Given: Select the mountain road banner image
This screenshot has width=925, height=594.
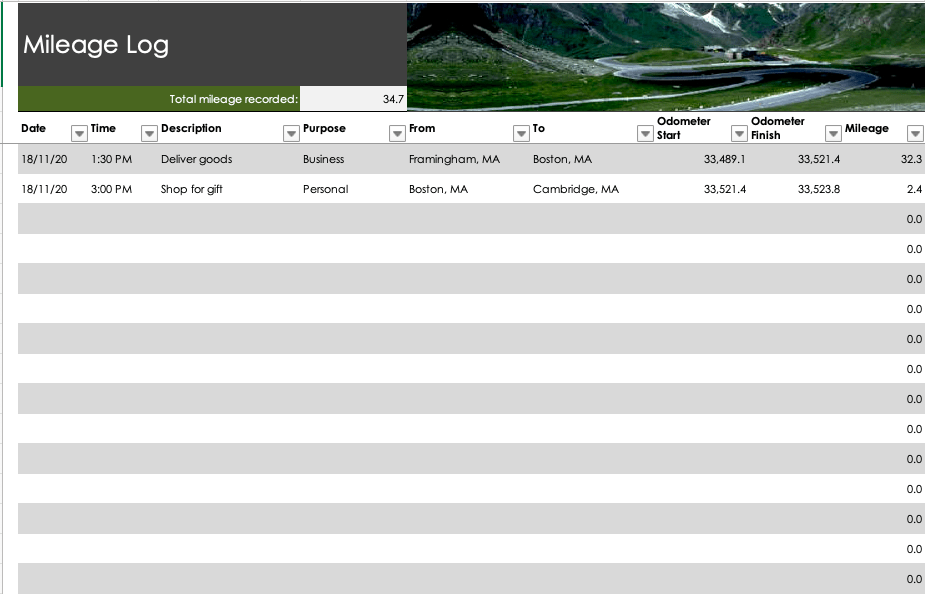Looking at the screenshot, I should [x=666, y=57].
